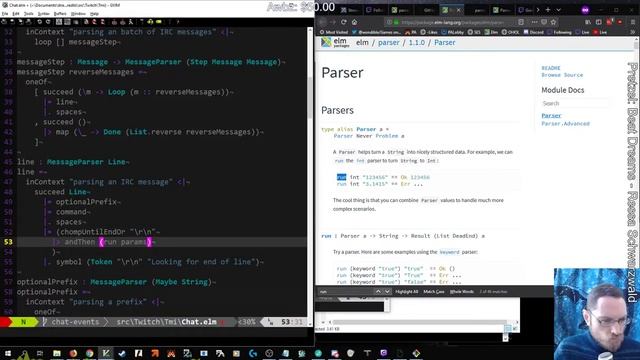Click the GVim find and replace toolbar icon
Screen dimensions: 640x360
(x=87, y=22)
